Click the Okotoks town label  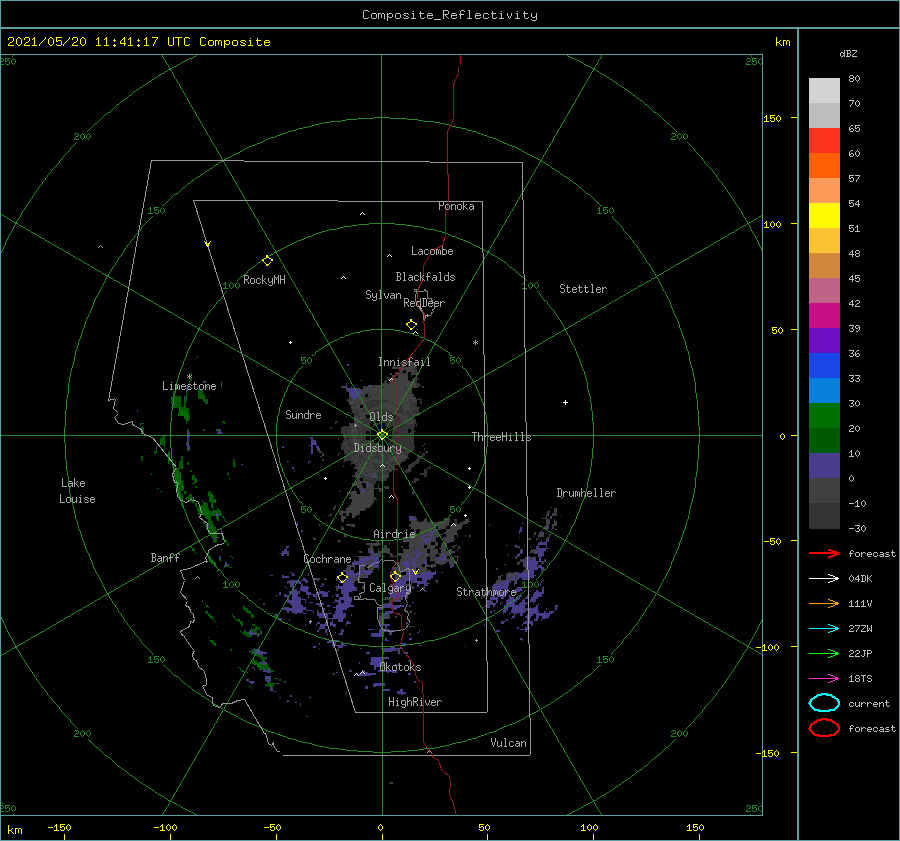400,667
